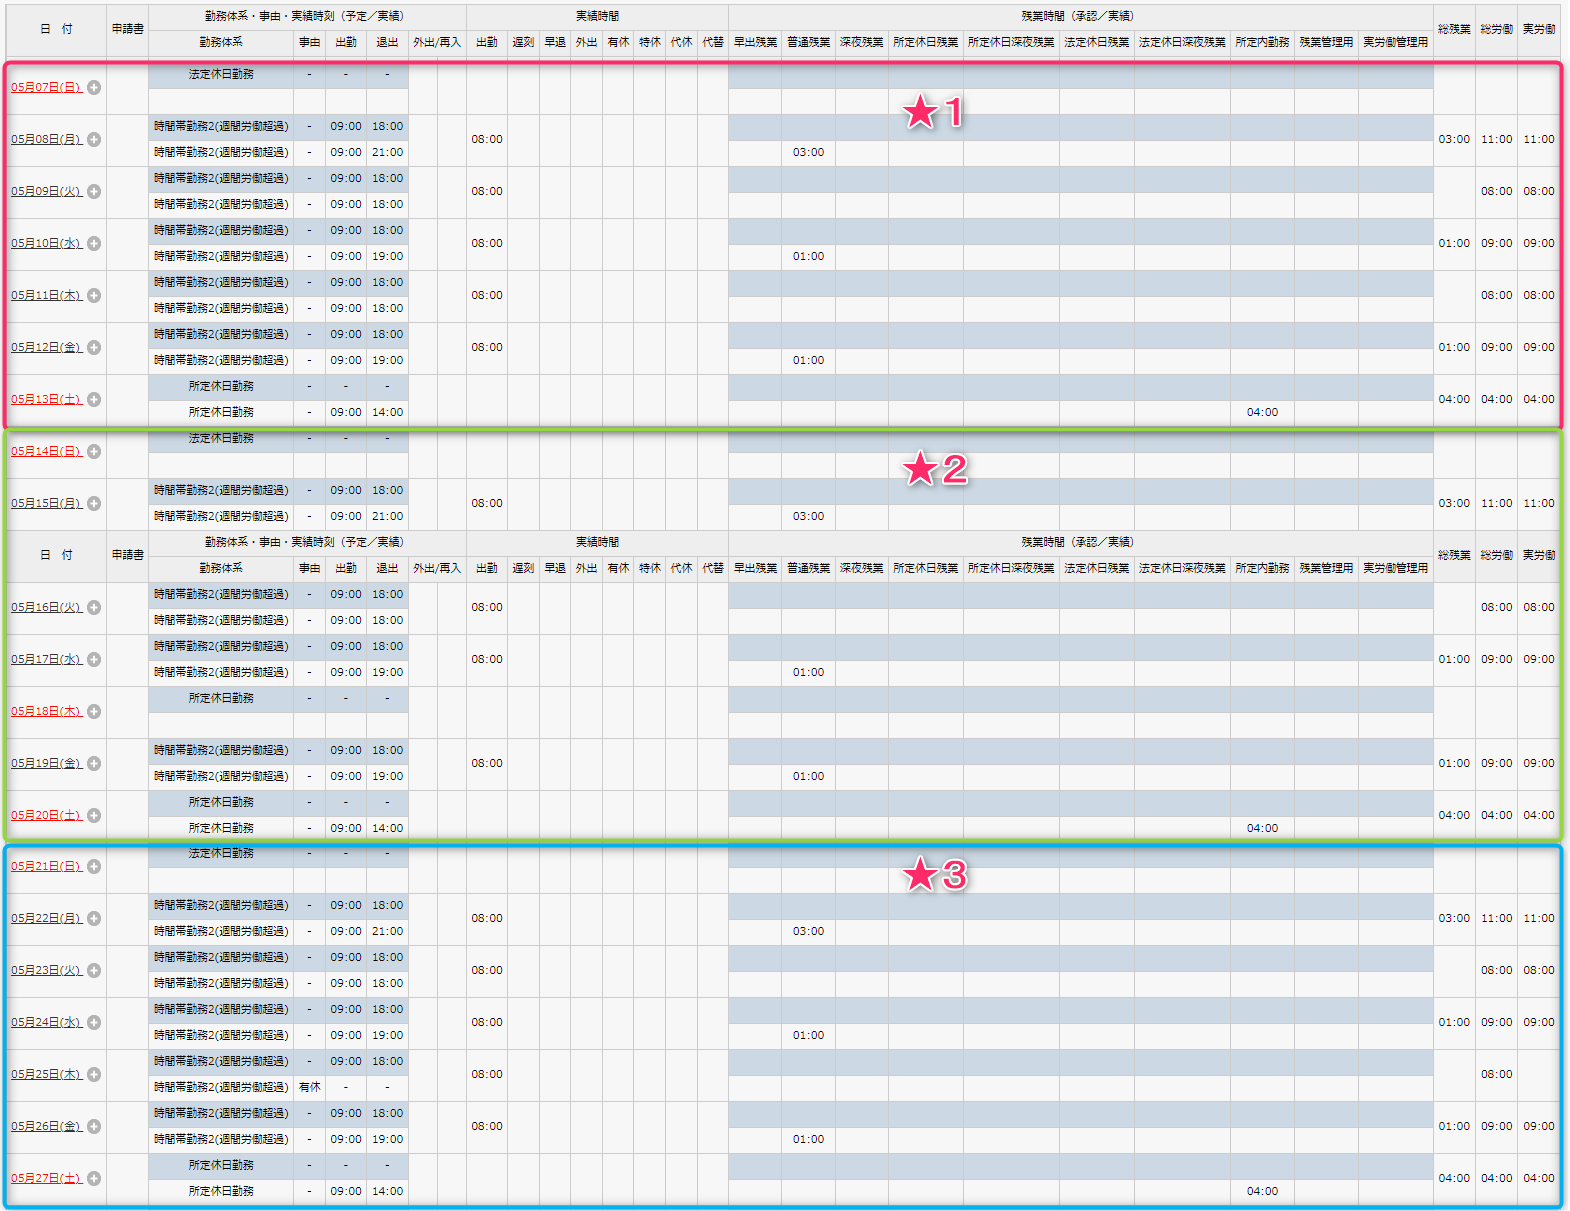The image size is (1570, 1211).
Task: Follow the 05月24日(水) date link
Action: pyautogui.click(x=46, y=1023)
